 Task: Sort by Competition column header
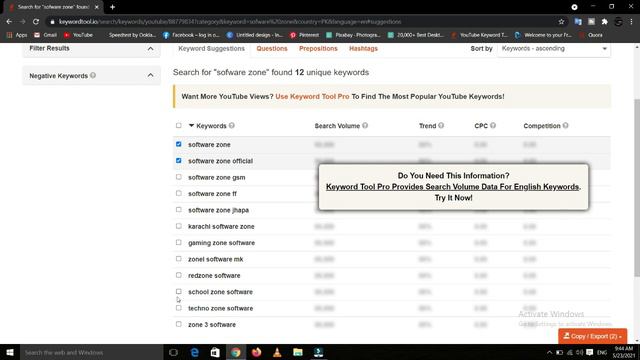coord(542,126)
